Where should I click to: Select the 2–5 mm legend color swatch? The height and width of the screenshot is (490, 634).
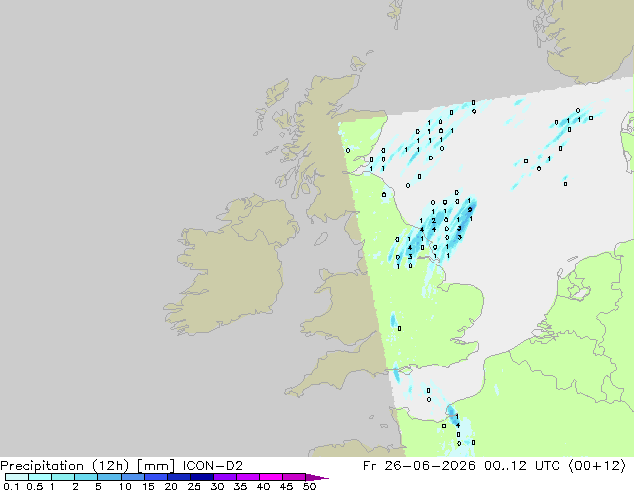click(x=86, y=477)
